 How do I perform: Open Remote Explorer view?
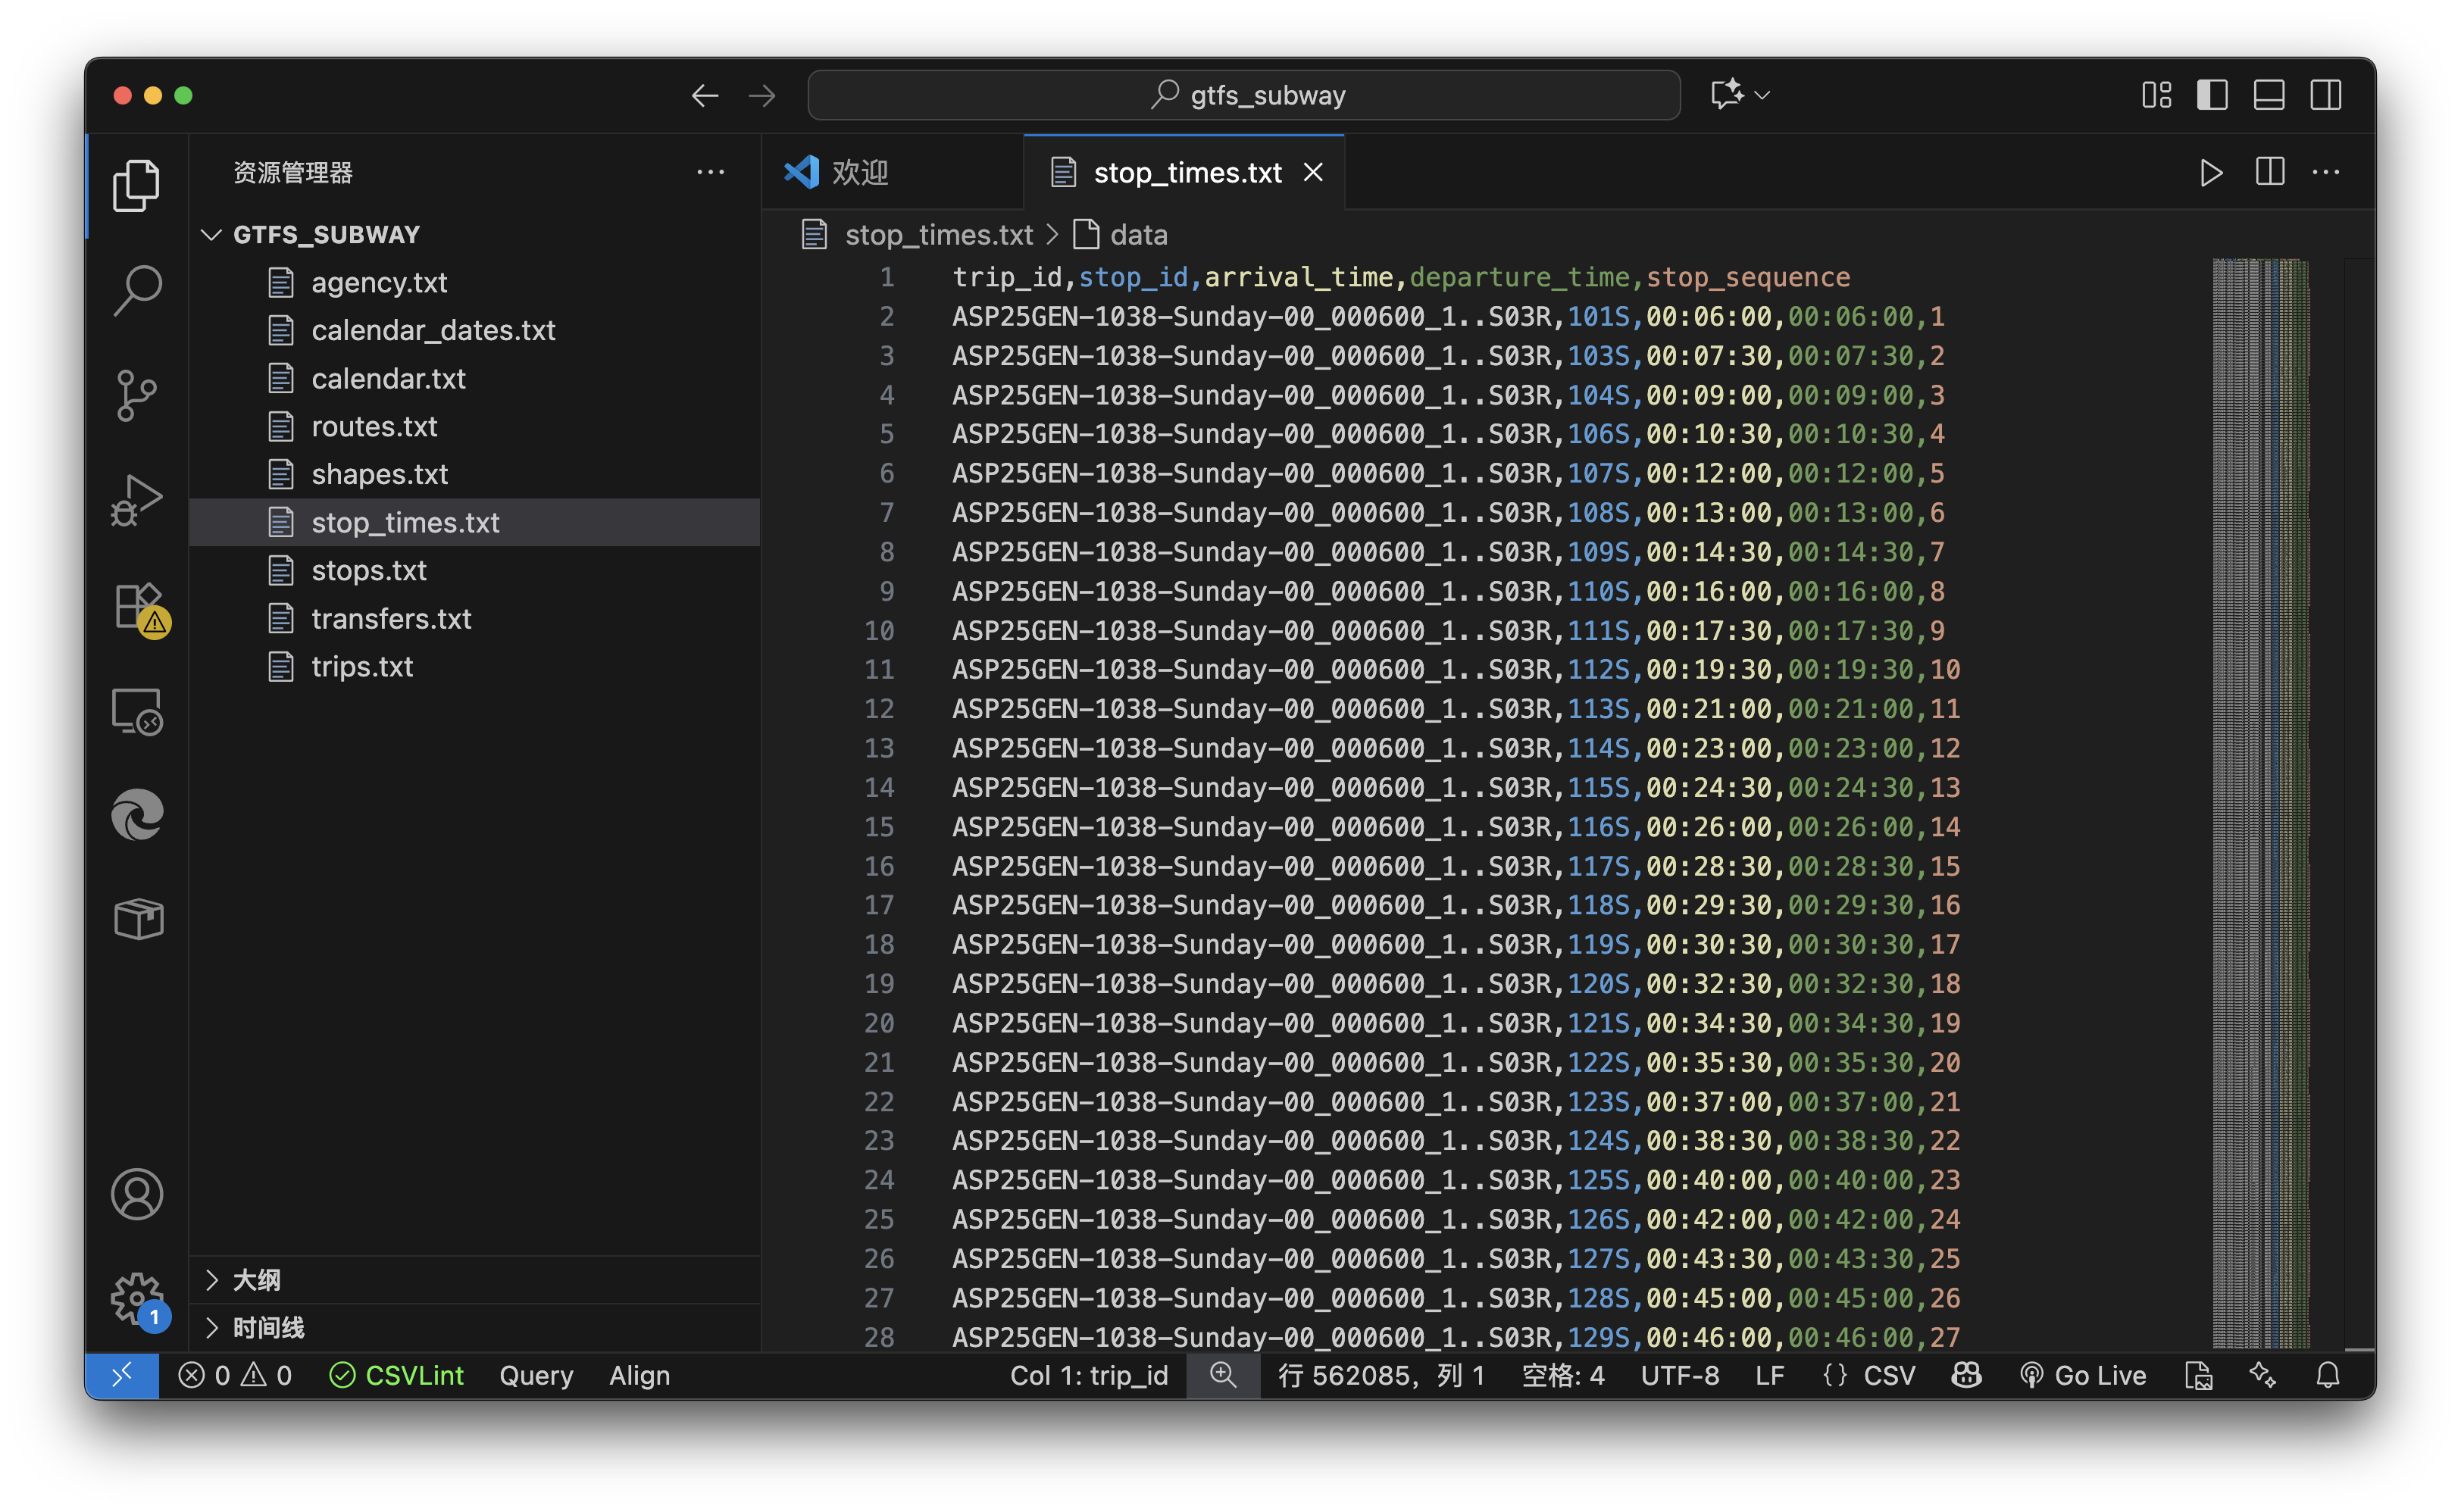pos(137,711)
